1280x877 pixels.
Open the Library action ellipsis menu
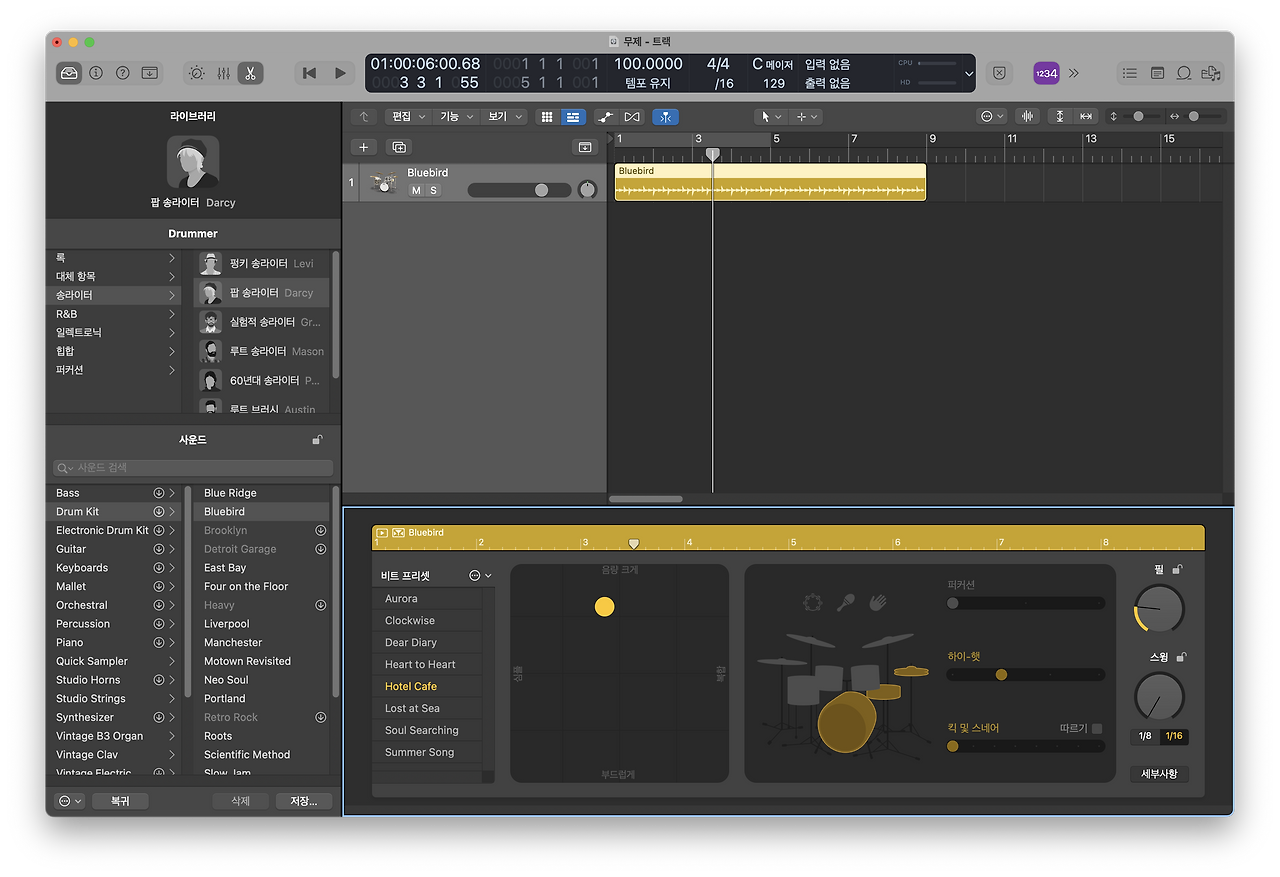pyautogui.click(x=70, y=801)
